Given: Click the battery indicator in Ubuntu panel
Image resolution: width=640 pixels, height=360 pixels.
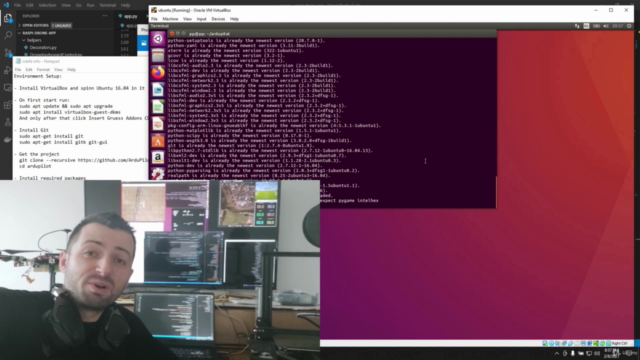Looking at the screenshot, I should coord(596,26).
